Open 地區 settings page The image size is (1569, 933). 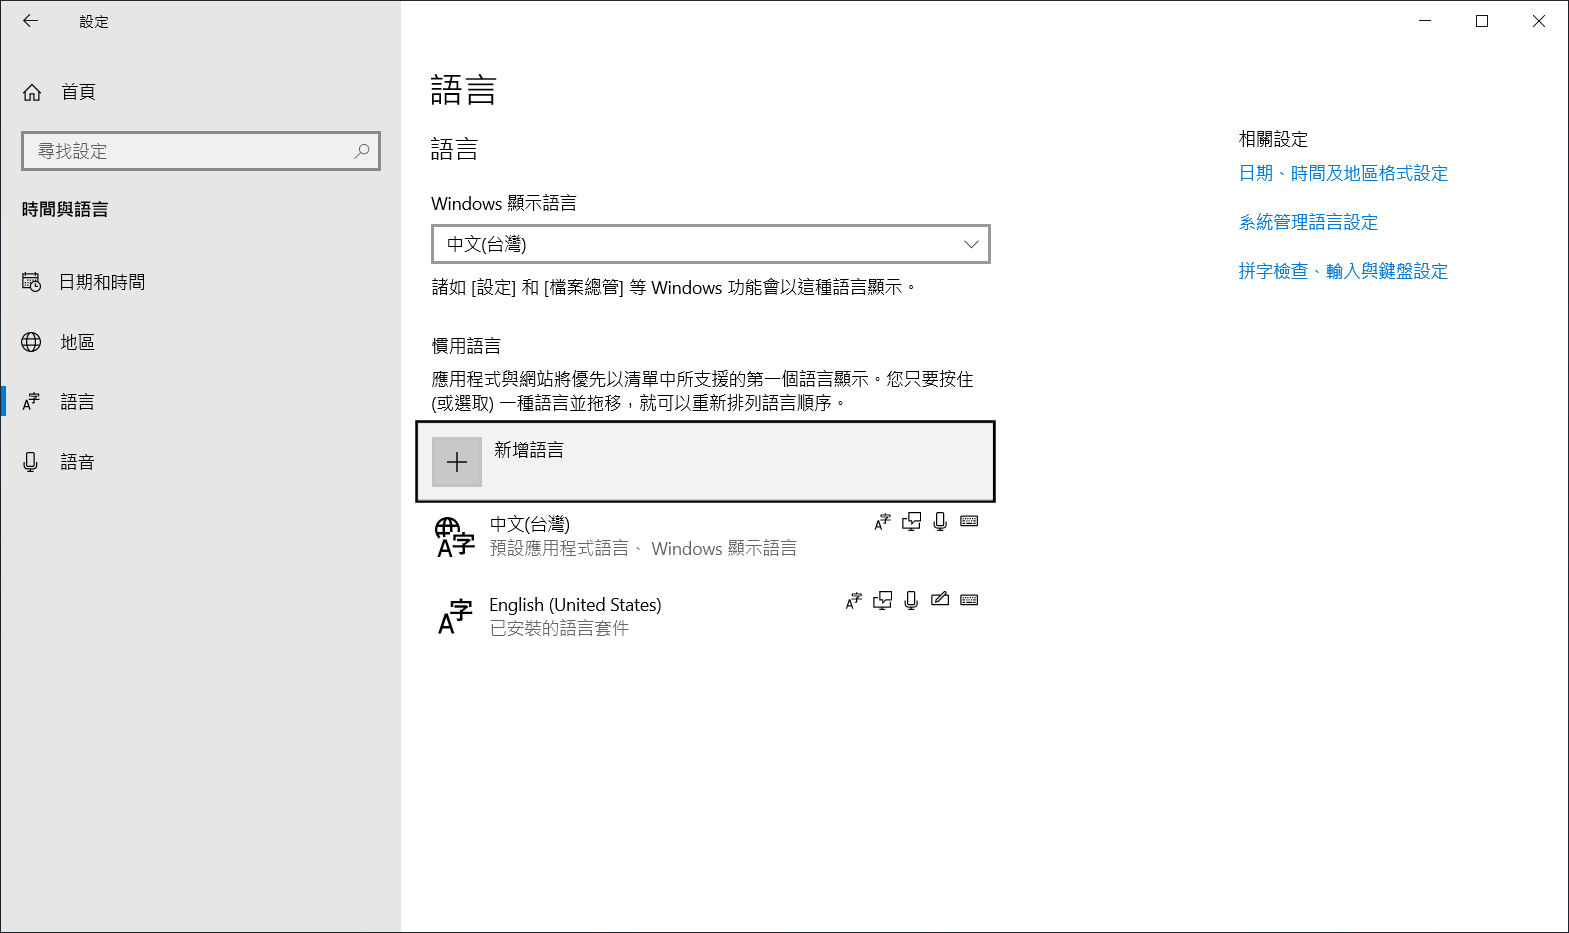click(x=77, y=342)
